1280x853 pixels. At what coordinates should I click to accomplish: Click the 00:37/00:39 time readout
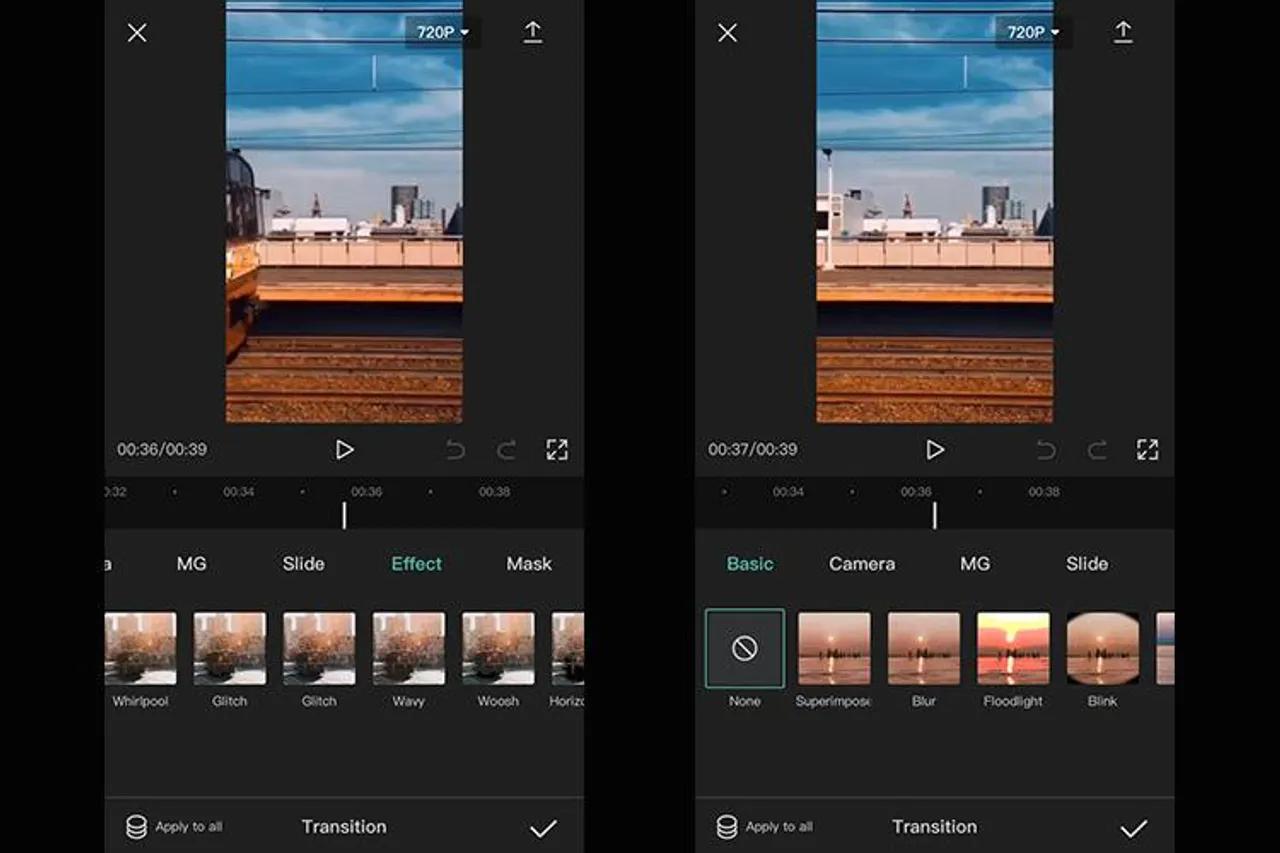pyautogui.click(x=753, y=450)
